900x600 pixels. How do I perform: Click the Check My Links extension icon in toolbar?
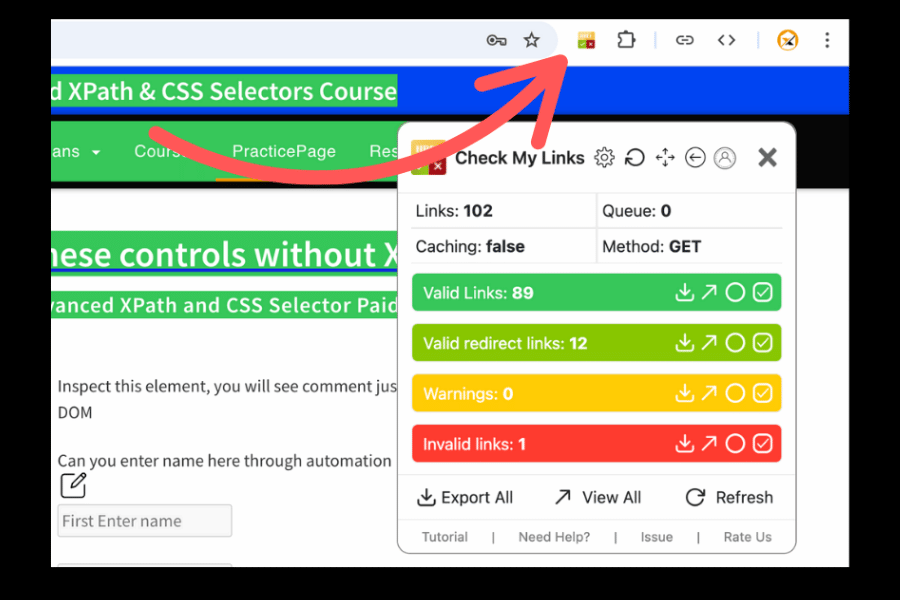point(586,41)
